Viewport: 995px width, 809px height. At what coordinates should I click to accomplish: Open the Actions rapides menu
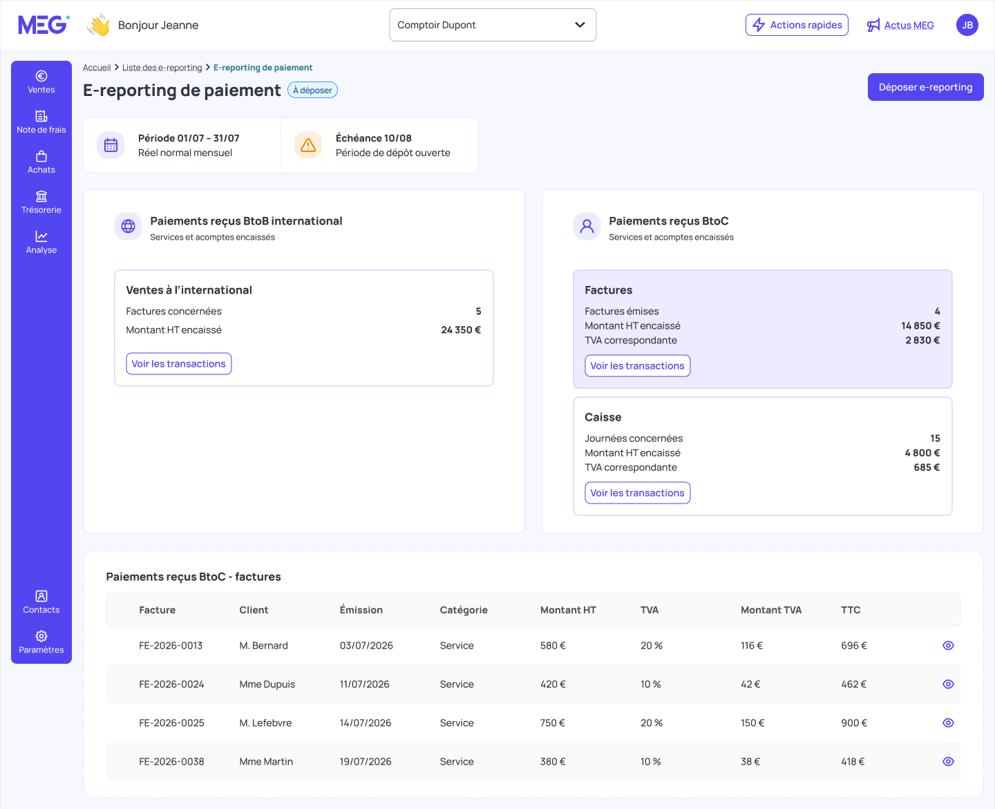point(796,25)
